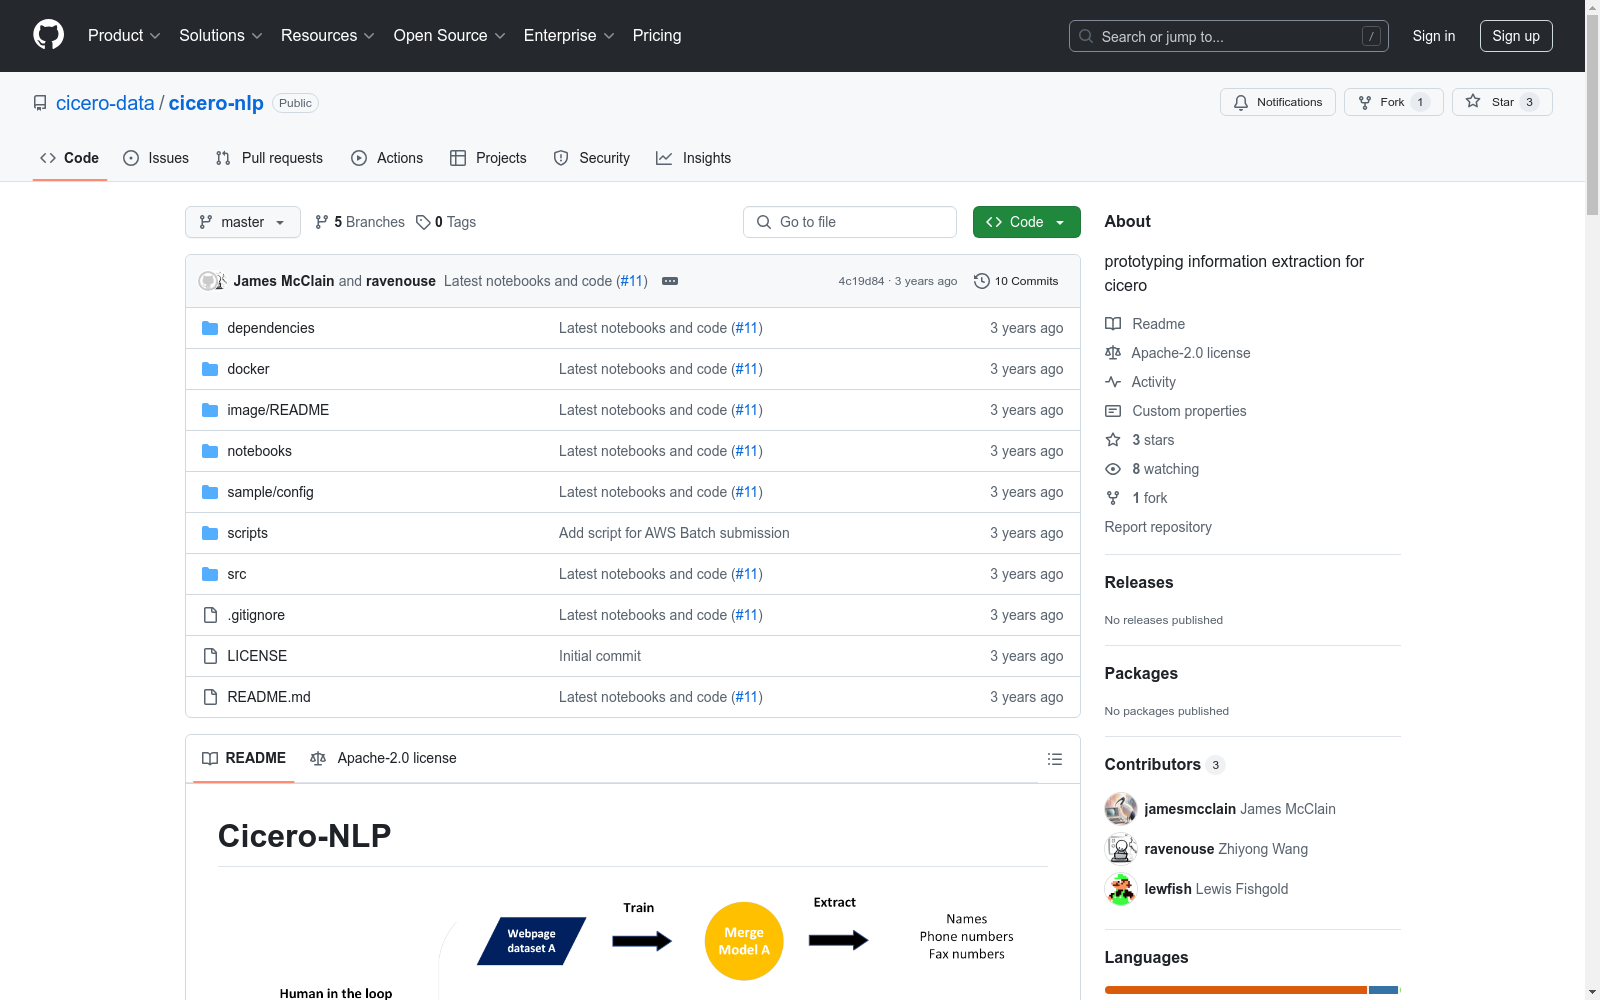
Task: Focus the Search or jump to field
Action: coord(1228,36)
